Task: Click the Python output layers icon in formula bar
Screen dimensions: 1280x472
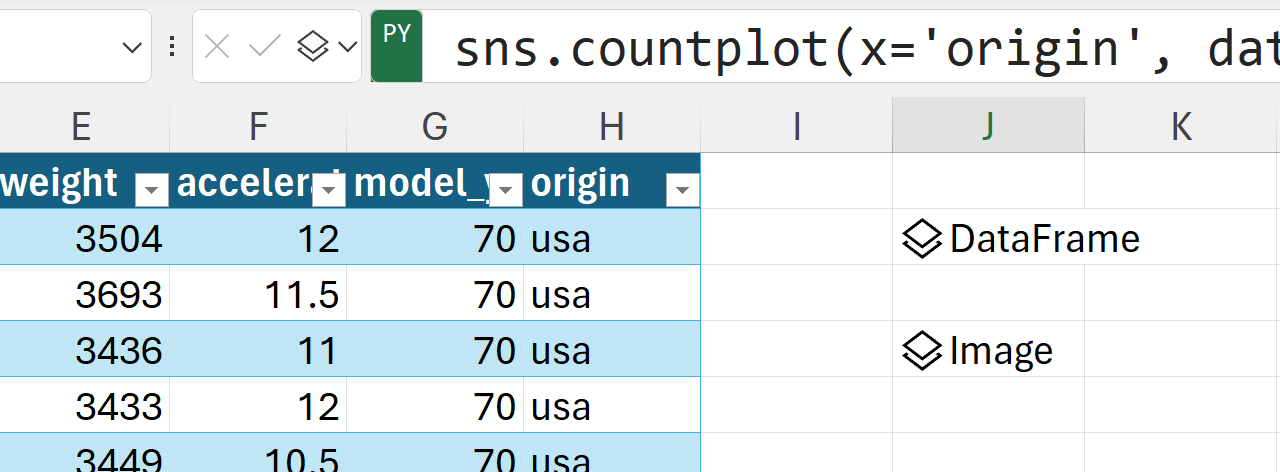Action: click(x=314, y=46)
